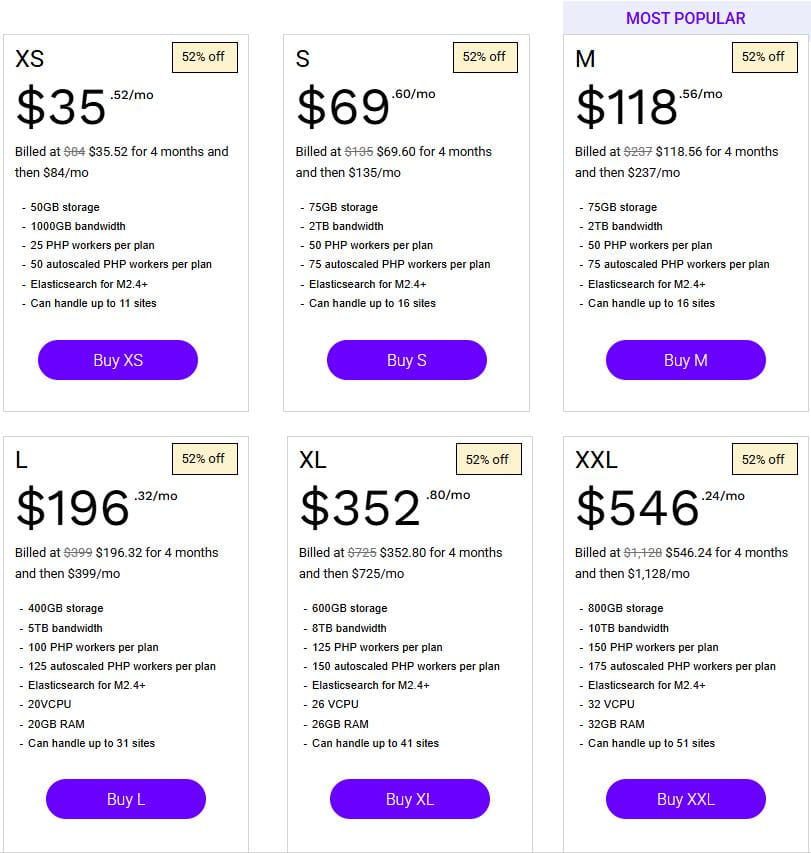811x853 pixels.
Task: Click the 52% off badge on L plan
Action: pos(204,459)
